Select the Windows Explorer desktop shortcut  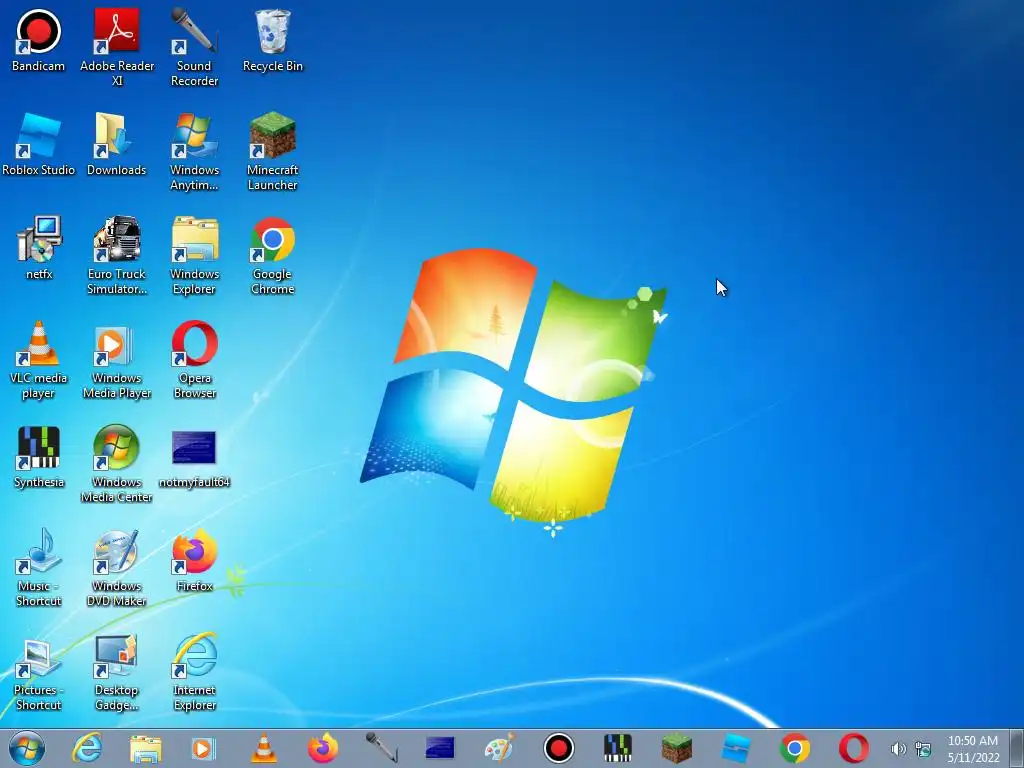195,255
